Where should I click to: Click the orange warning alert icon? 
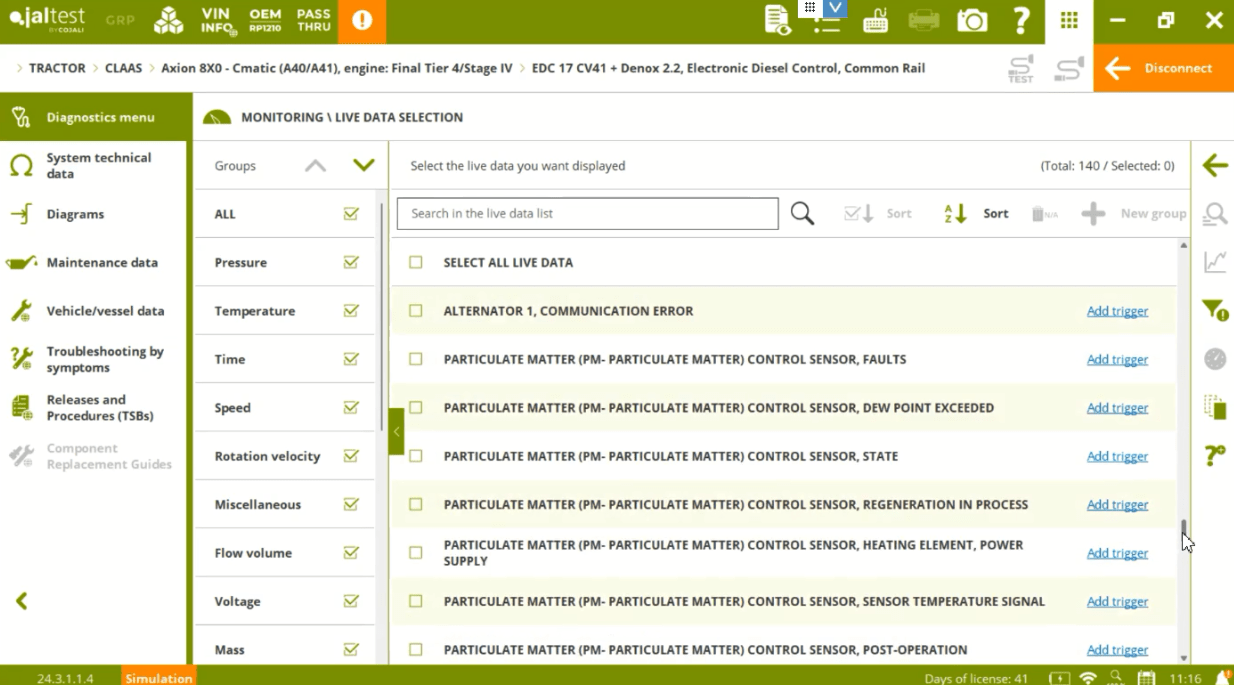(x=362, y=21)
